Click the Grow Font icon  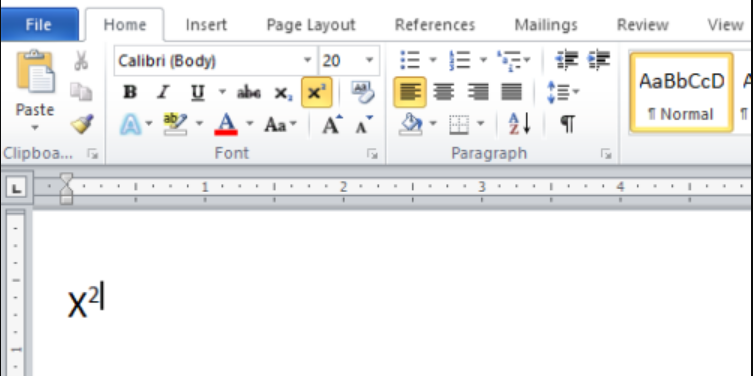[x=332, y=124]
